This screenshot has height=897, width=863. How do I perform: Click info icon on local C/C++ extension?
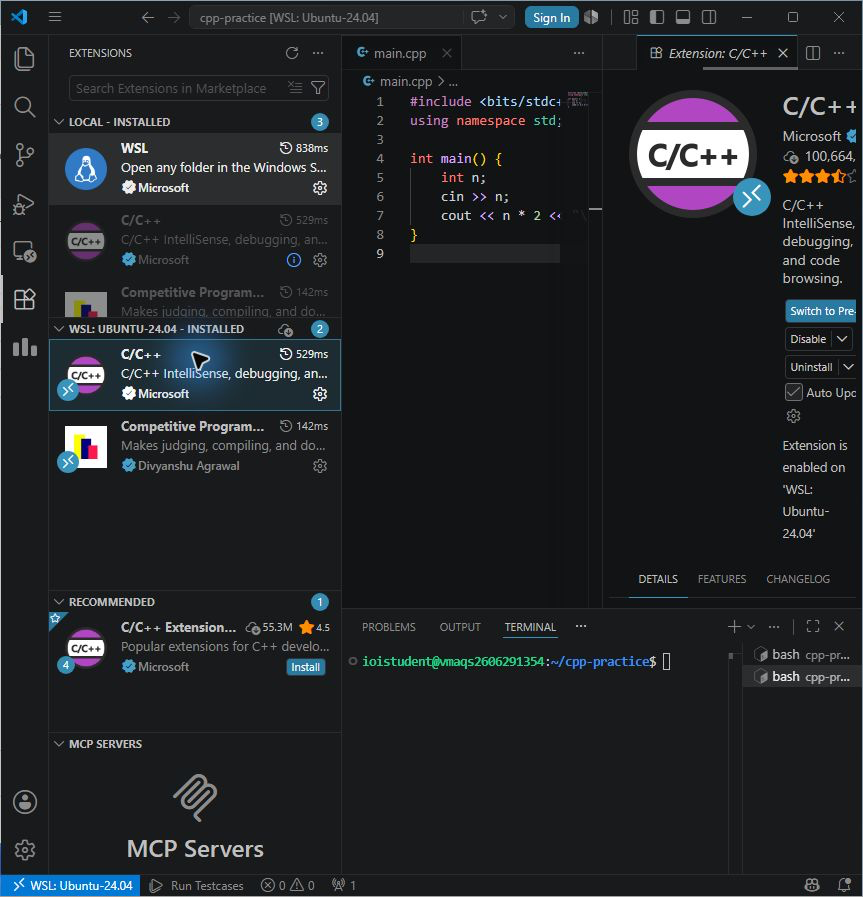pos(293,260)
